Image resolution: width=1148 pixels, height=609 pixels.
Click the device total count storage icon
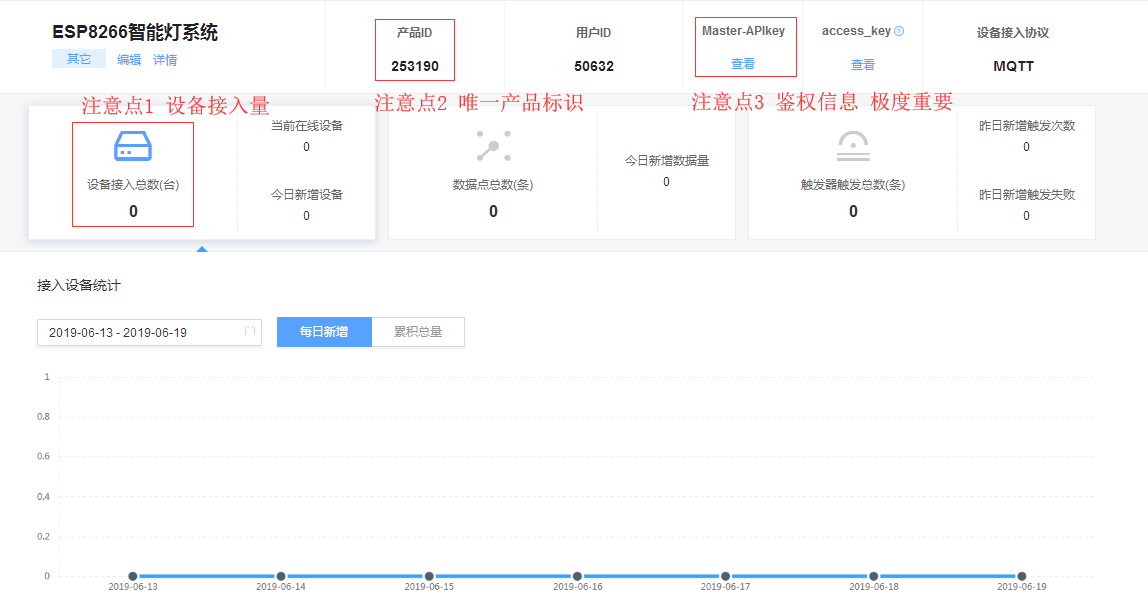click(133, 146)
